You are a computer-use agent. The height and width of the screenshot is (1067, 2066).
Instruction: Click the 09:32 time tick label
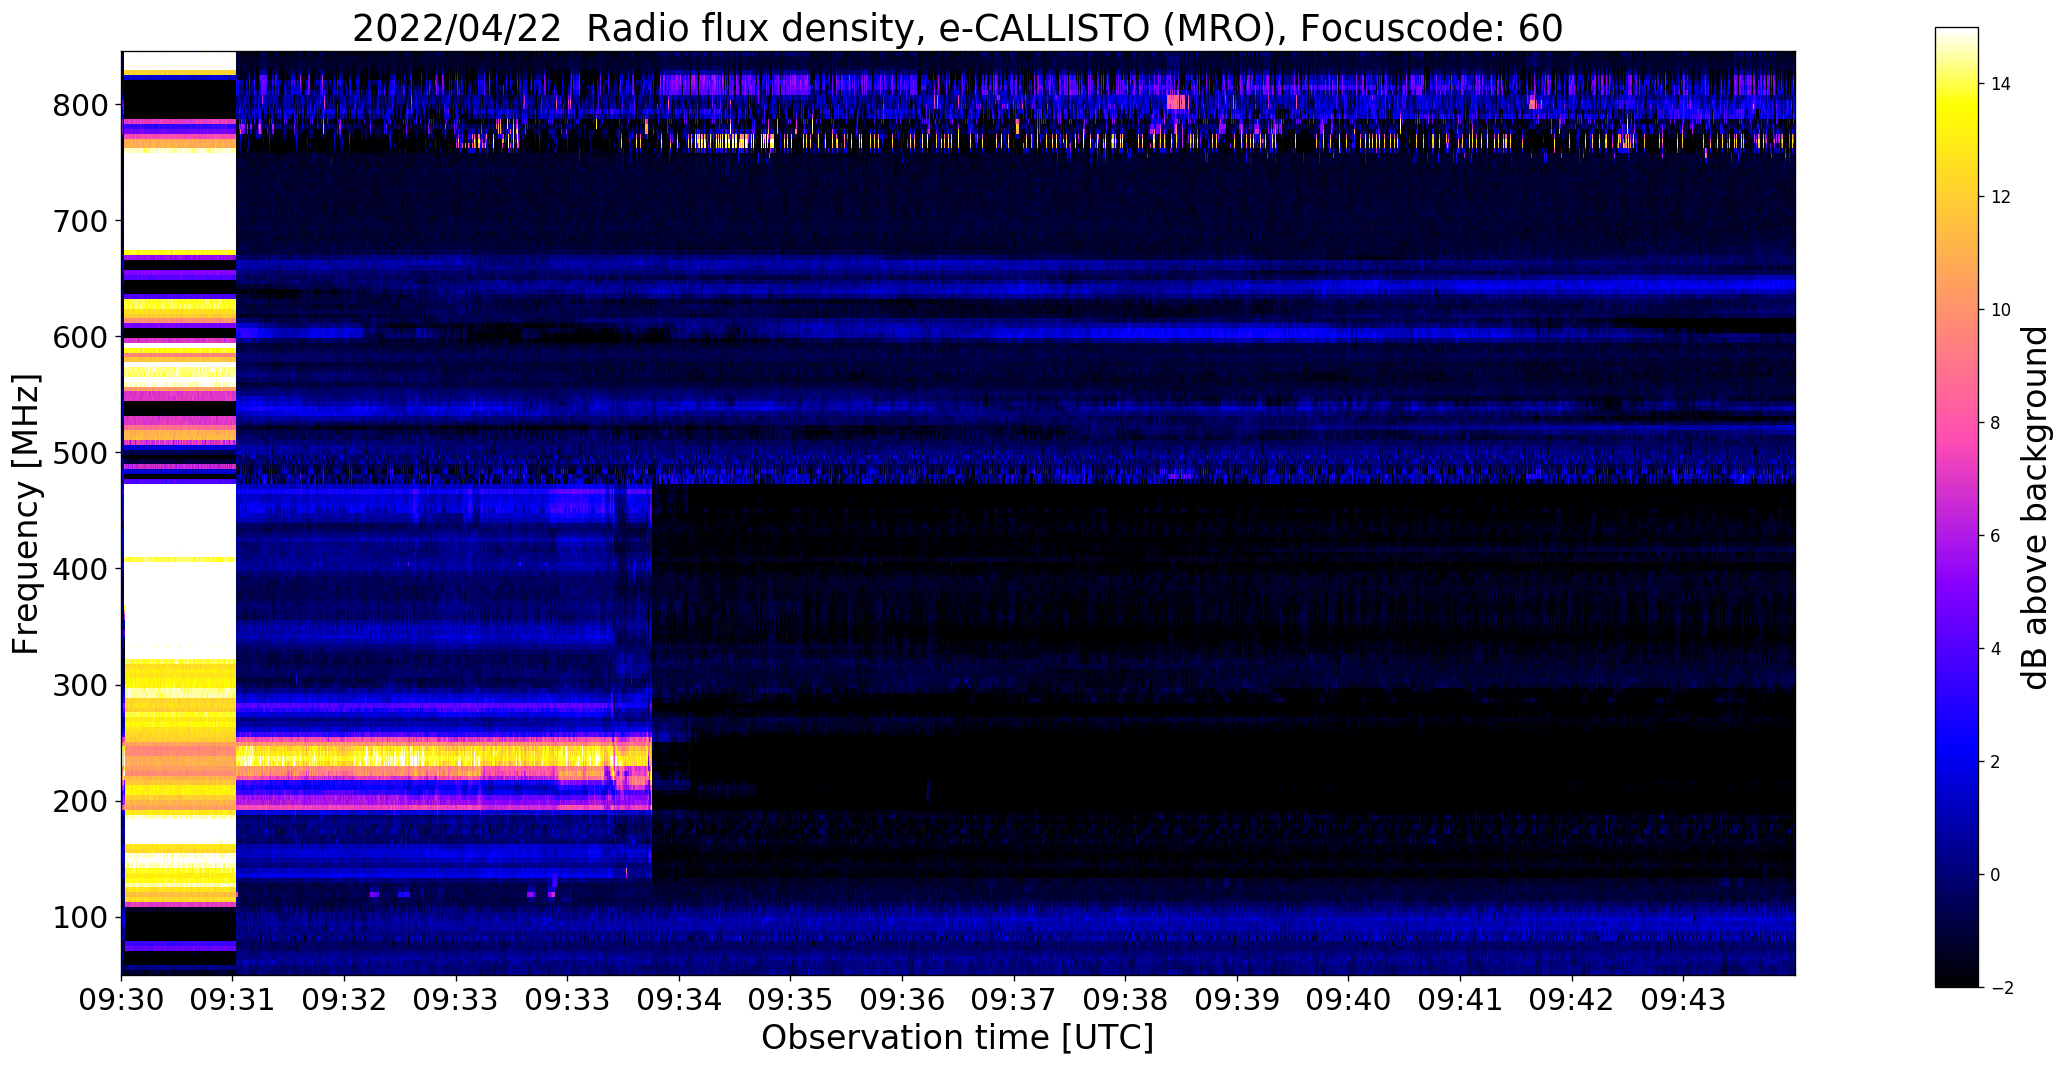(345, 1000)
